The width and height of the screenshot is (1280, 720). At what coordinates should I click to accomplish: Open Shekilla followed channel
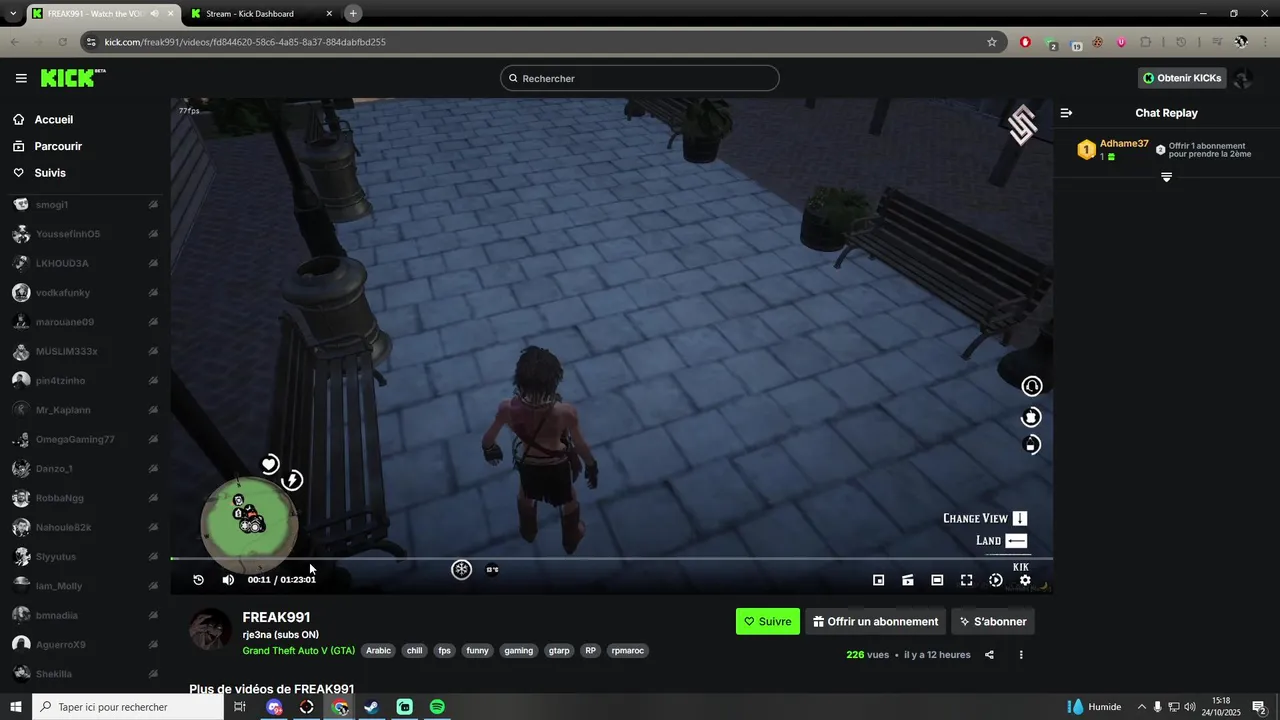point(85,674)
